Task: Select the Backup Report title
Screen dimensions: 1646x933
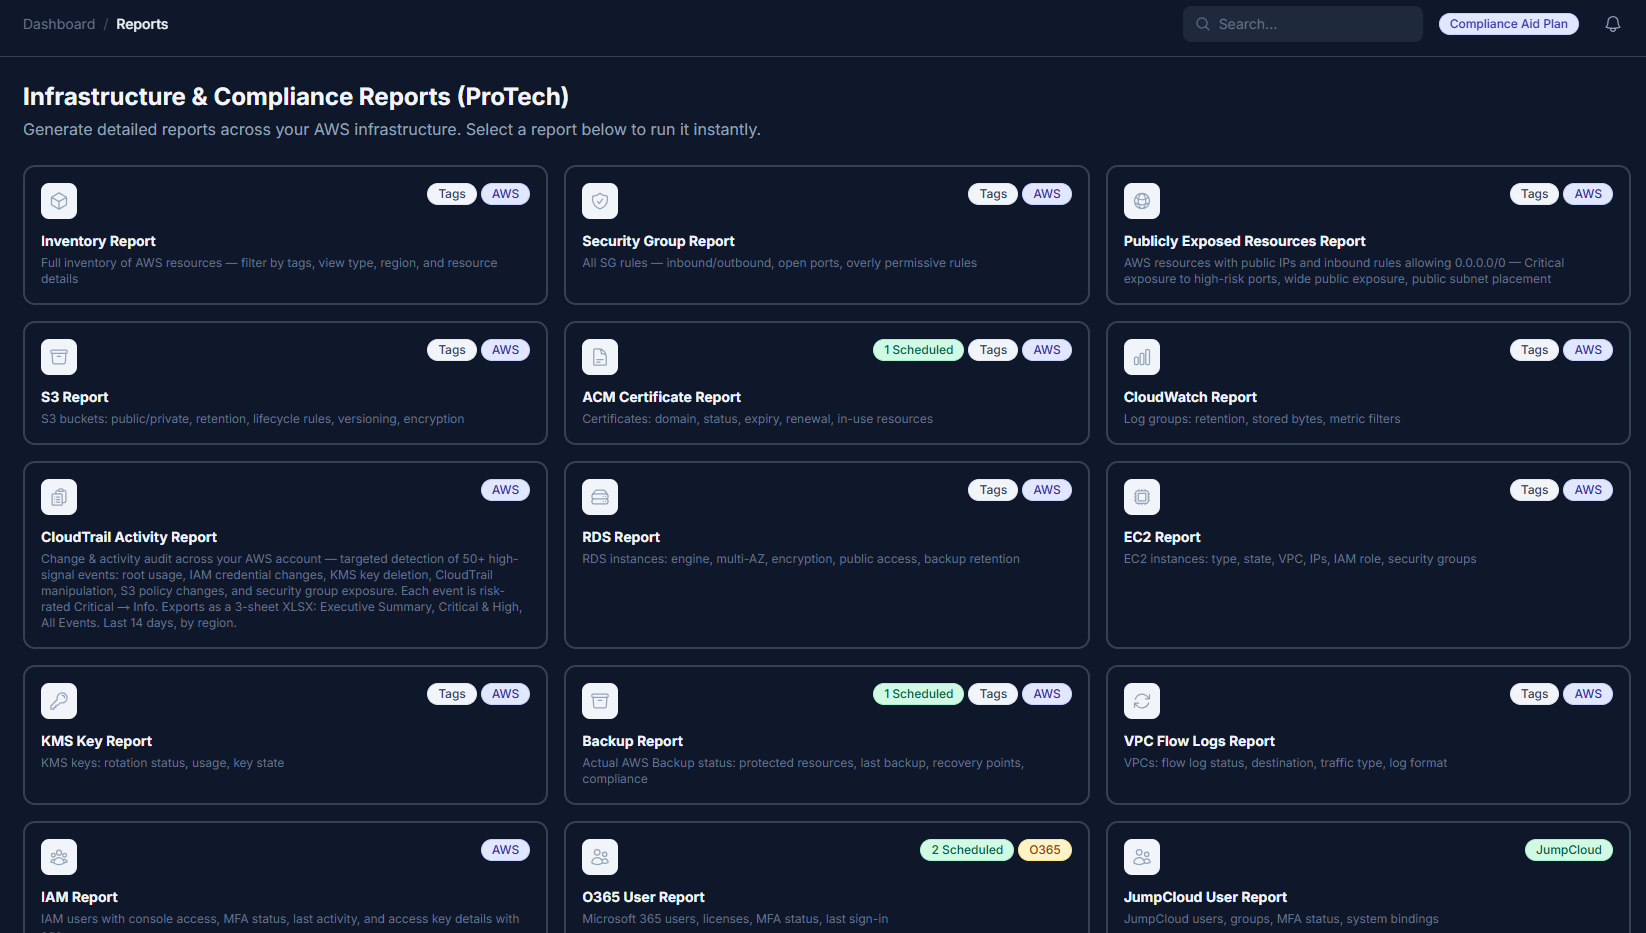Action: (x=632, y=741)
